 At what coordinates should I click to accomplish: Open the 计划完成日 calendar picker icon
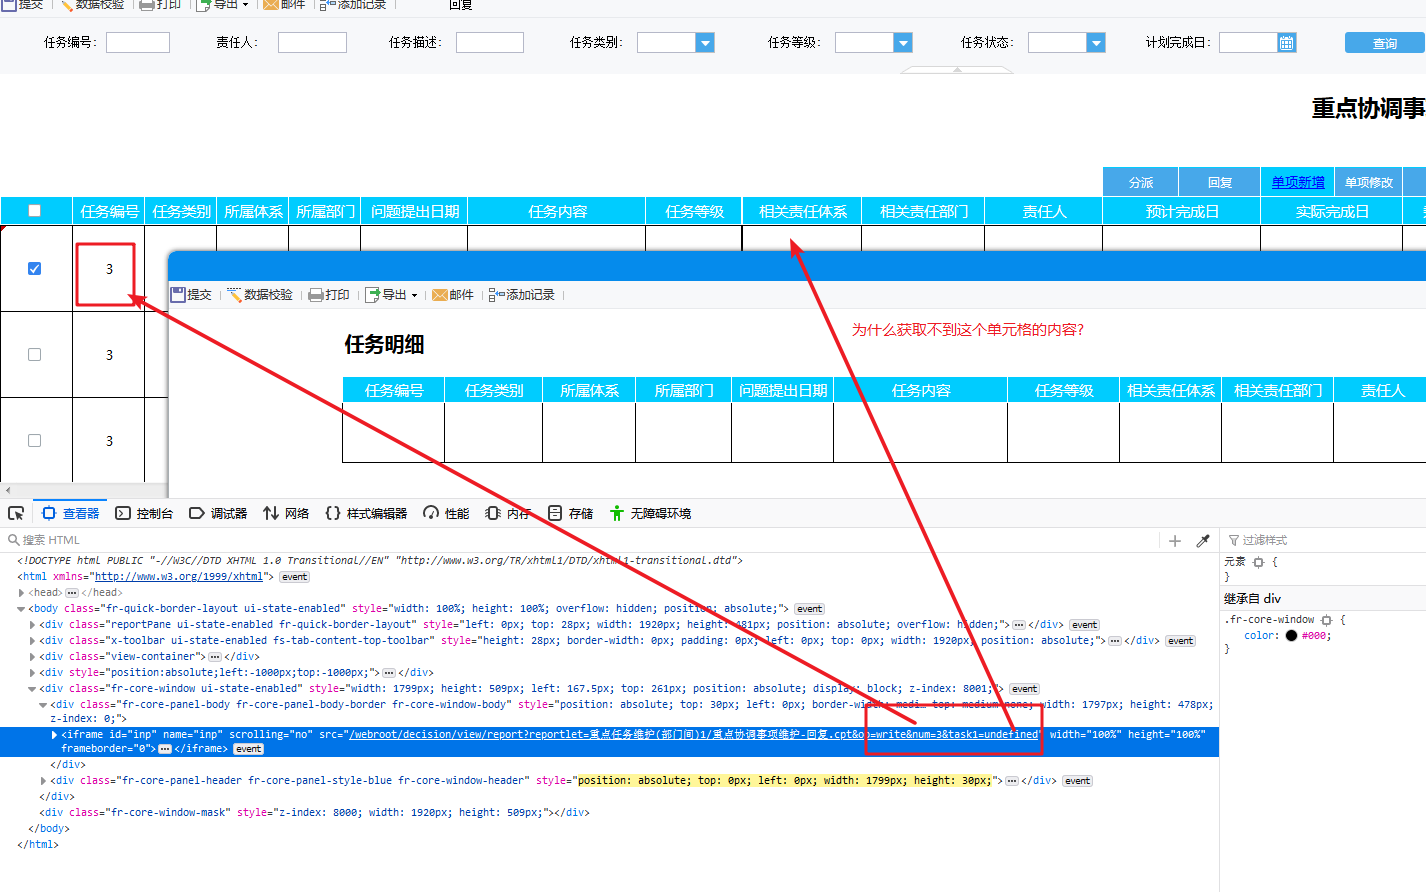[1287, 42]
